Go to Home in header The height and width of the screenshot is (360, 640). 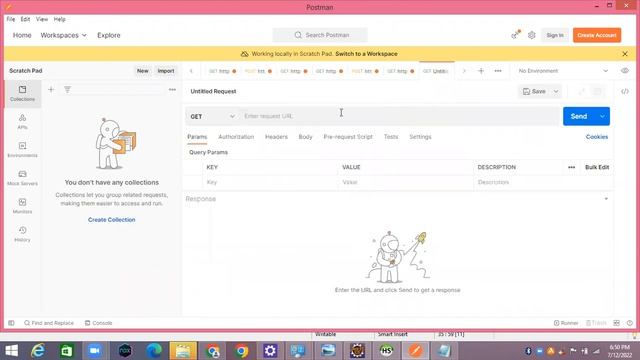point(22,35)
